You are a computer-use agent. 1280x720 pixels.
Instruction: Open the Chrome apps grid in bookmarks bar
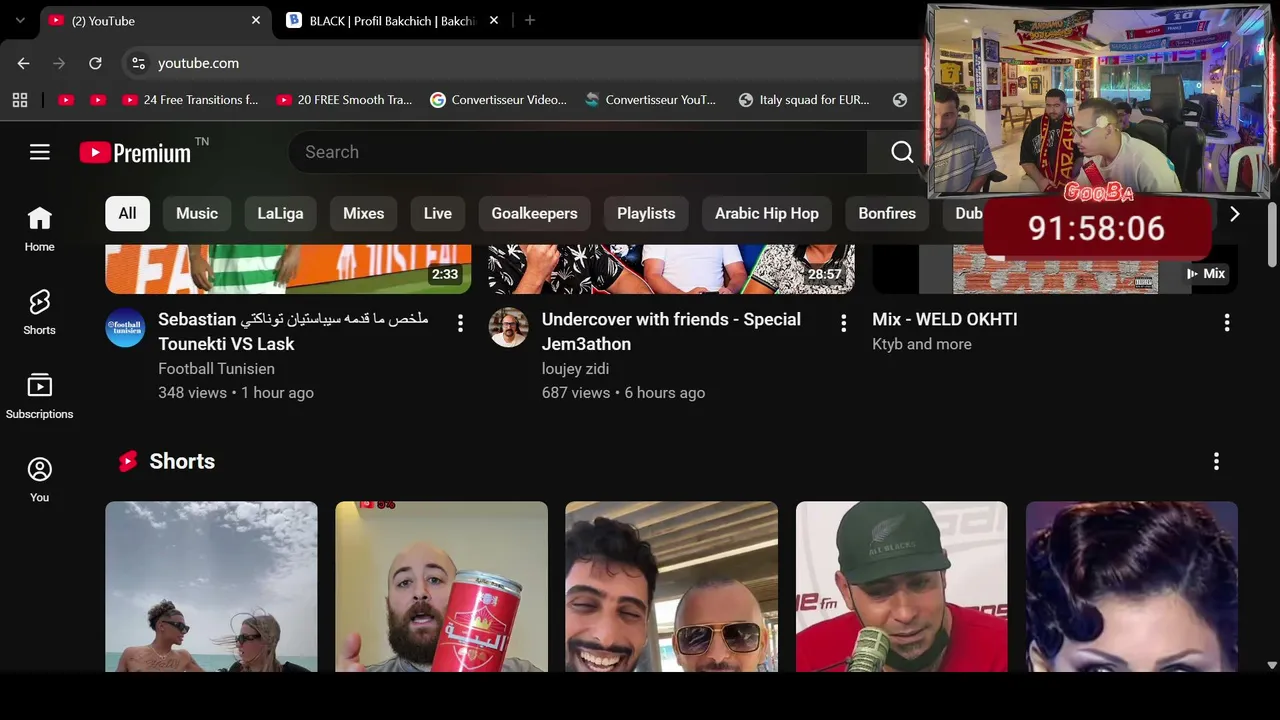[x=20, y=100]
